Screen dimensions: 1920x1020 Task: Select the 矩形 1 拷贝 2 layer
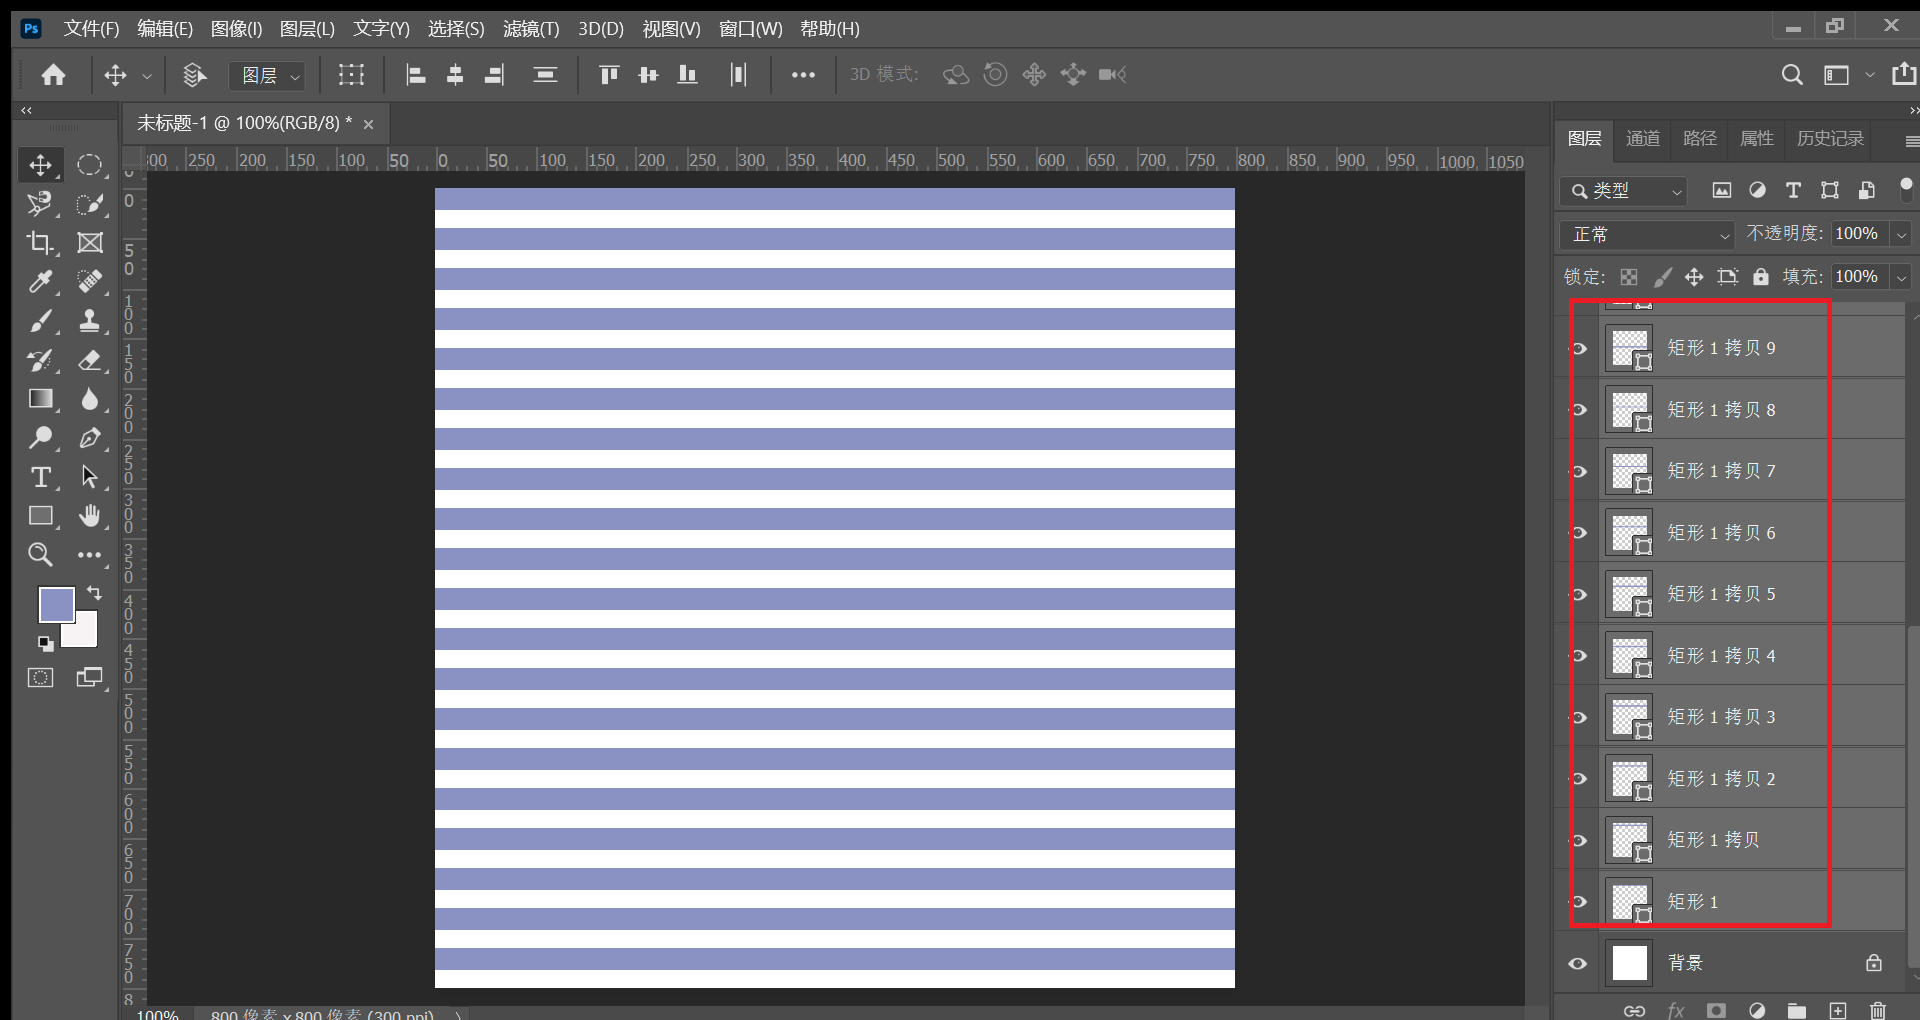(1751, 779)
